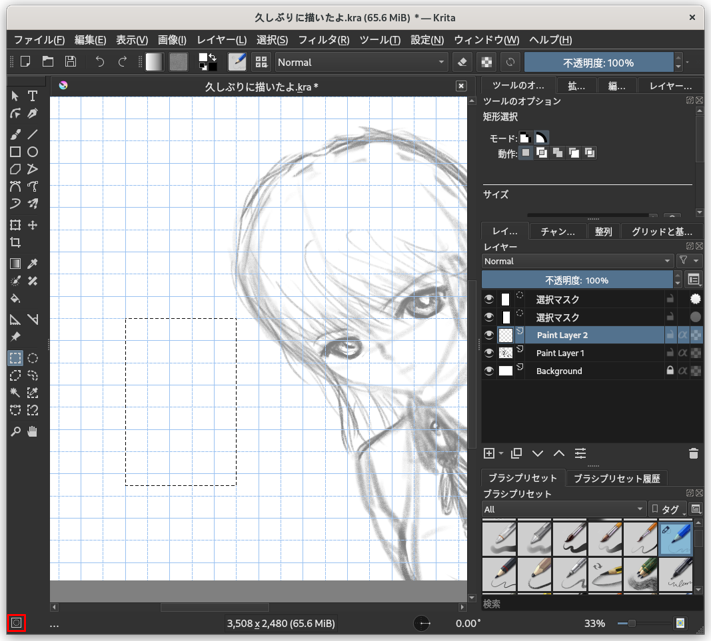Open the foreground/background color swatch selector
711x641 pixels.
pos(208,62)
